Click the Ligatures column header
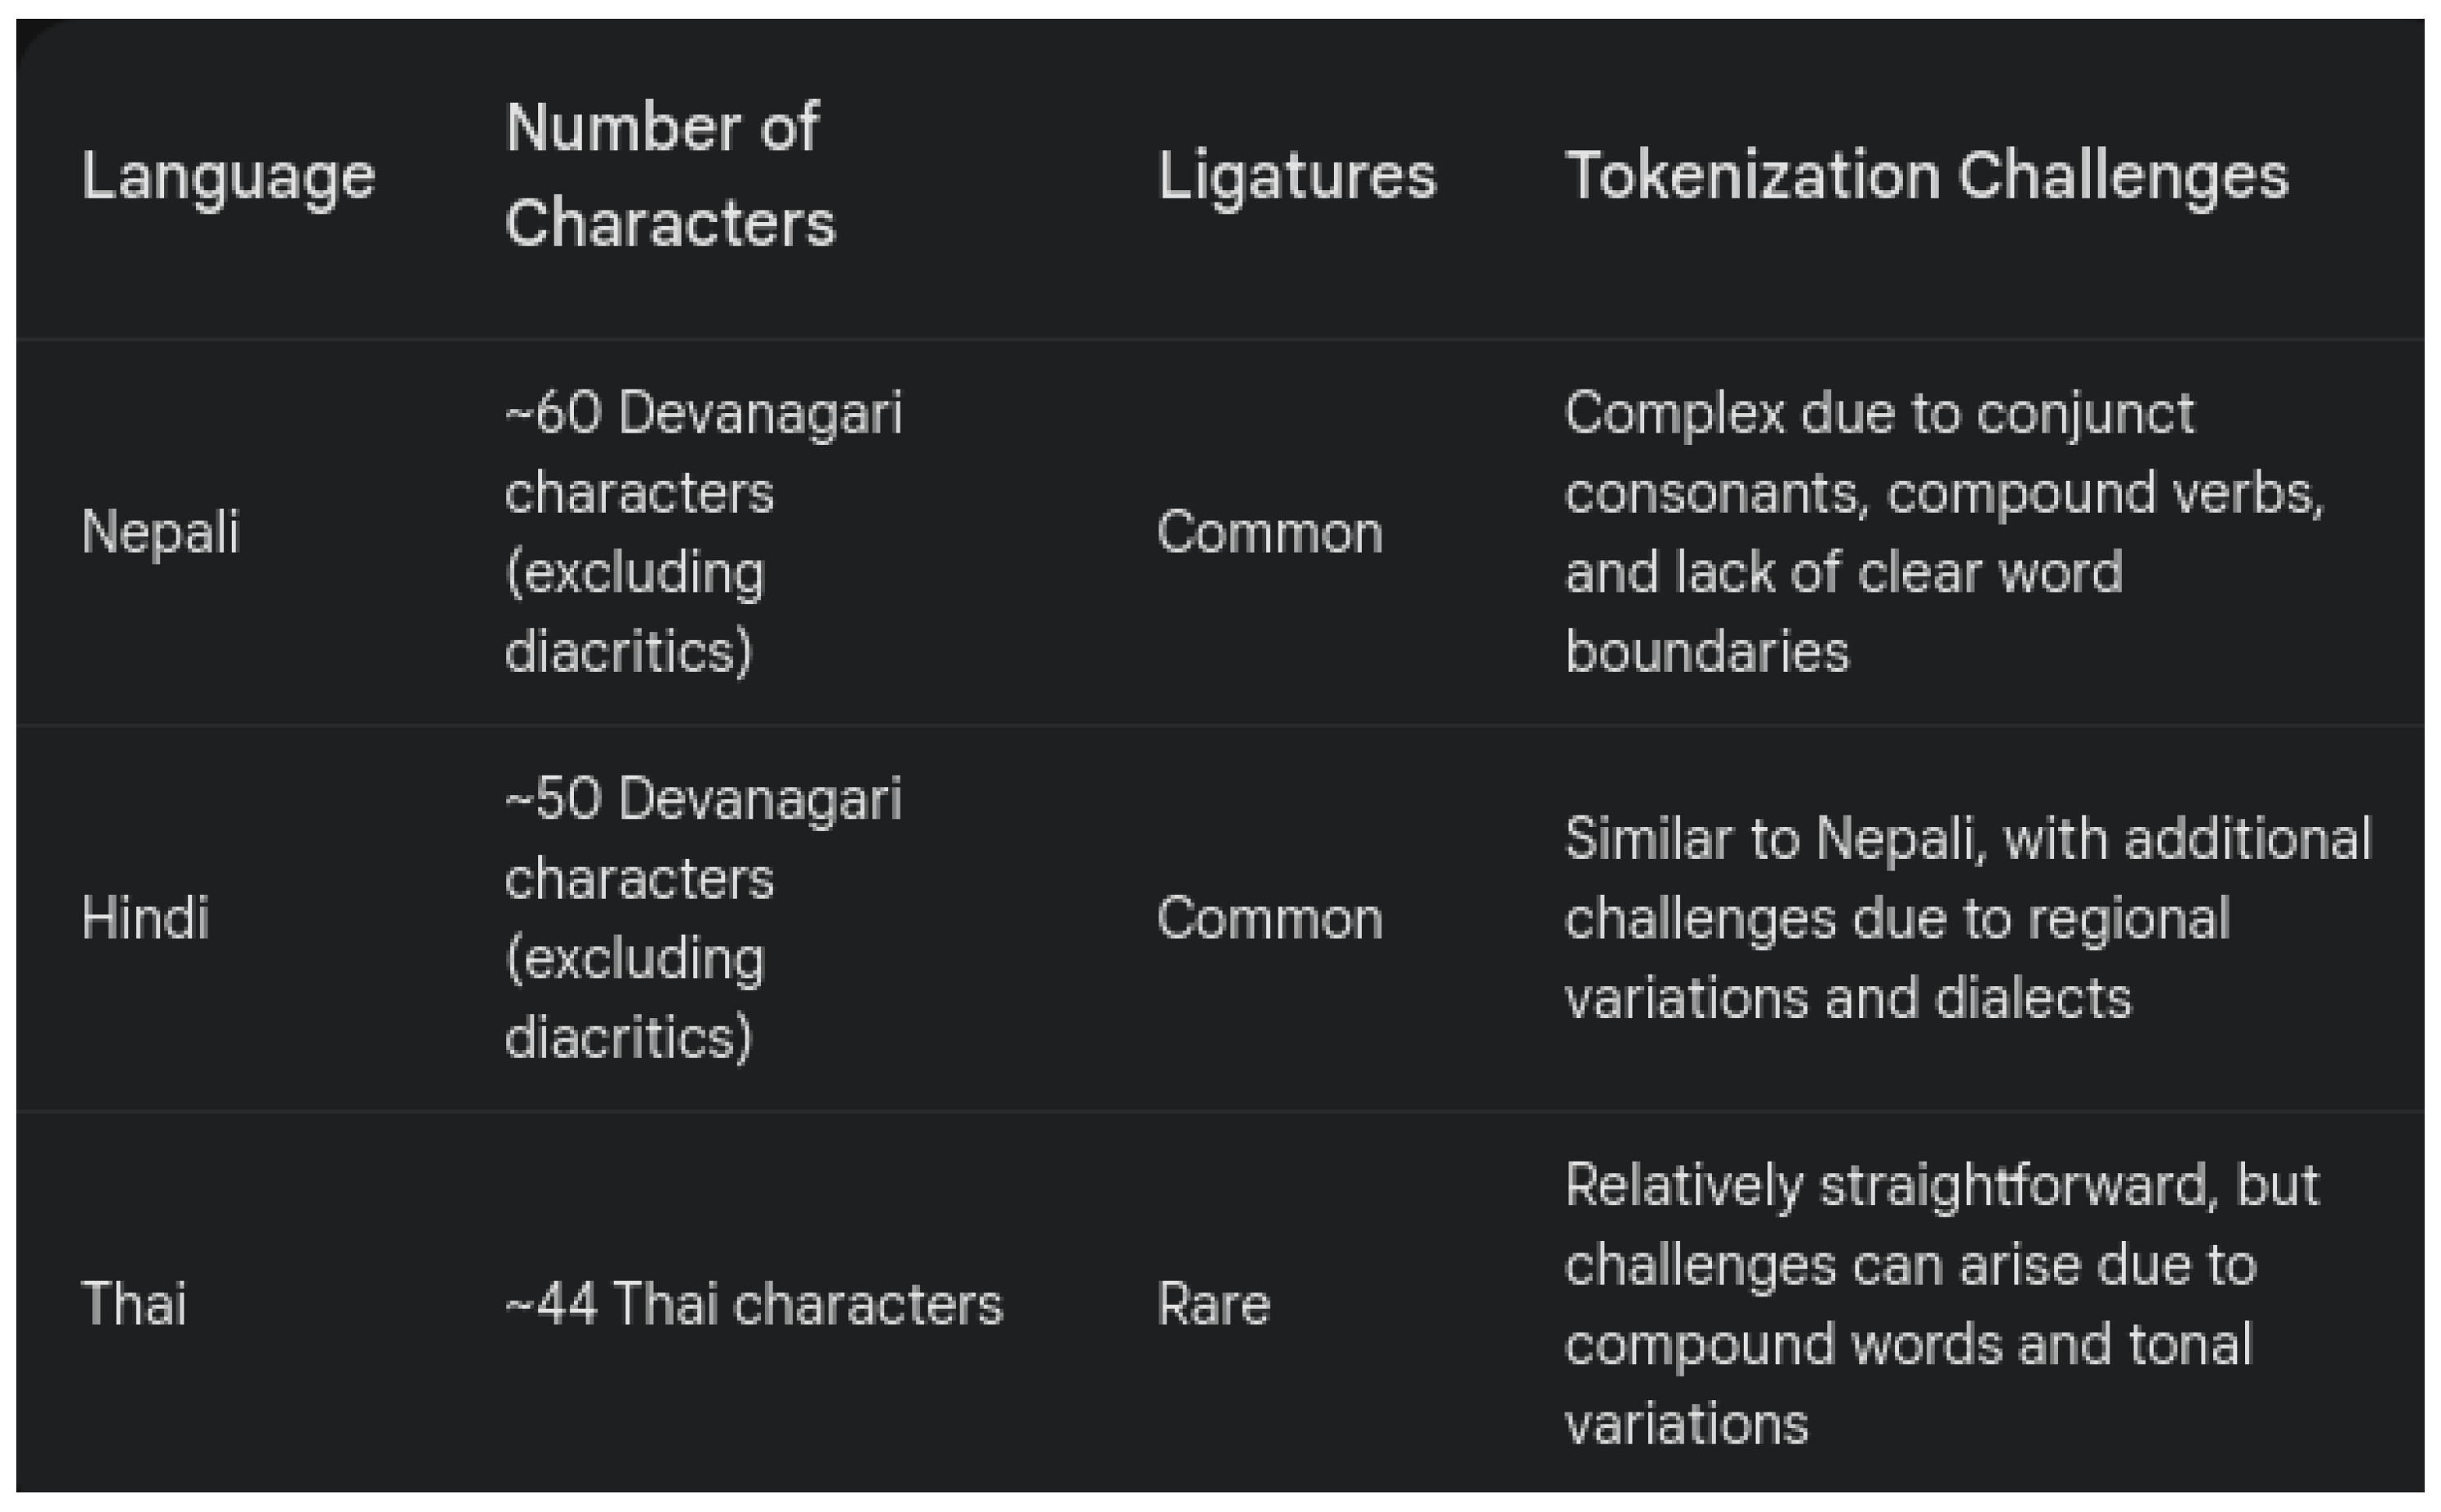Image resolution: width=2441 pixels, height=1512 pixels. [1296, 177]
